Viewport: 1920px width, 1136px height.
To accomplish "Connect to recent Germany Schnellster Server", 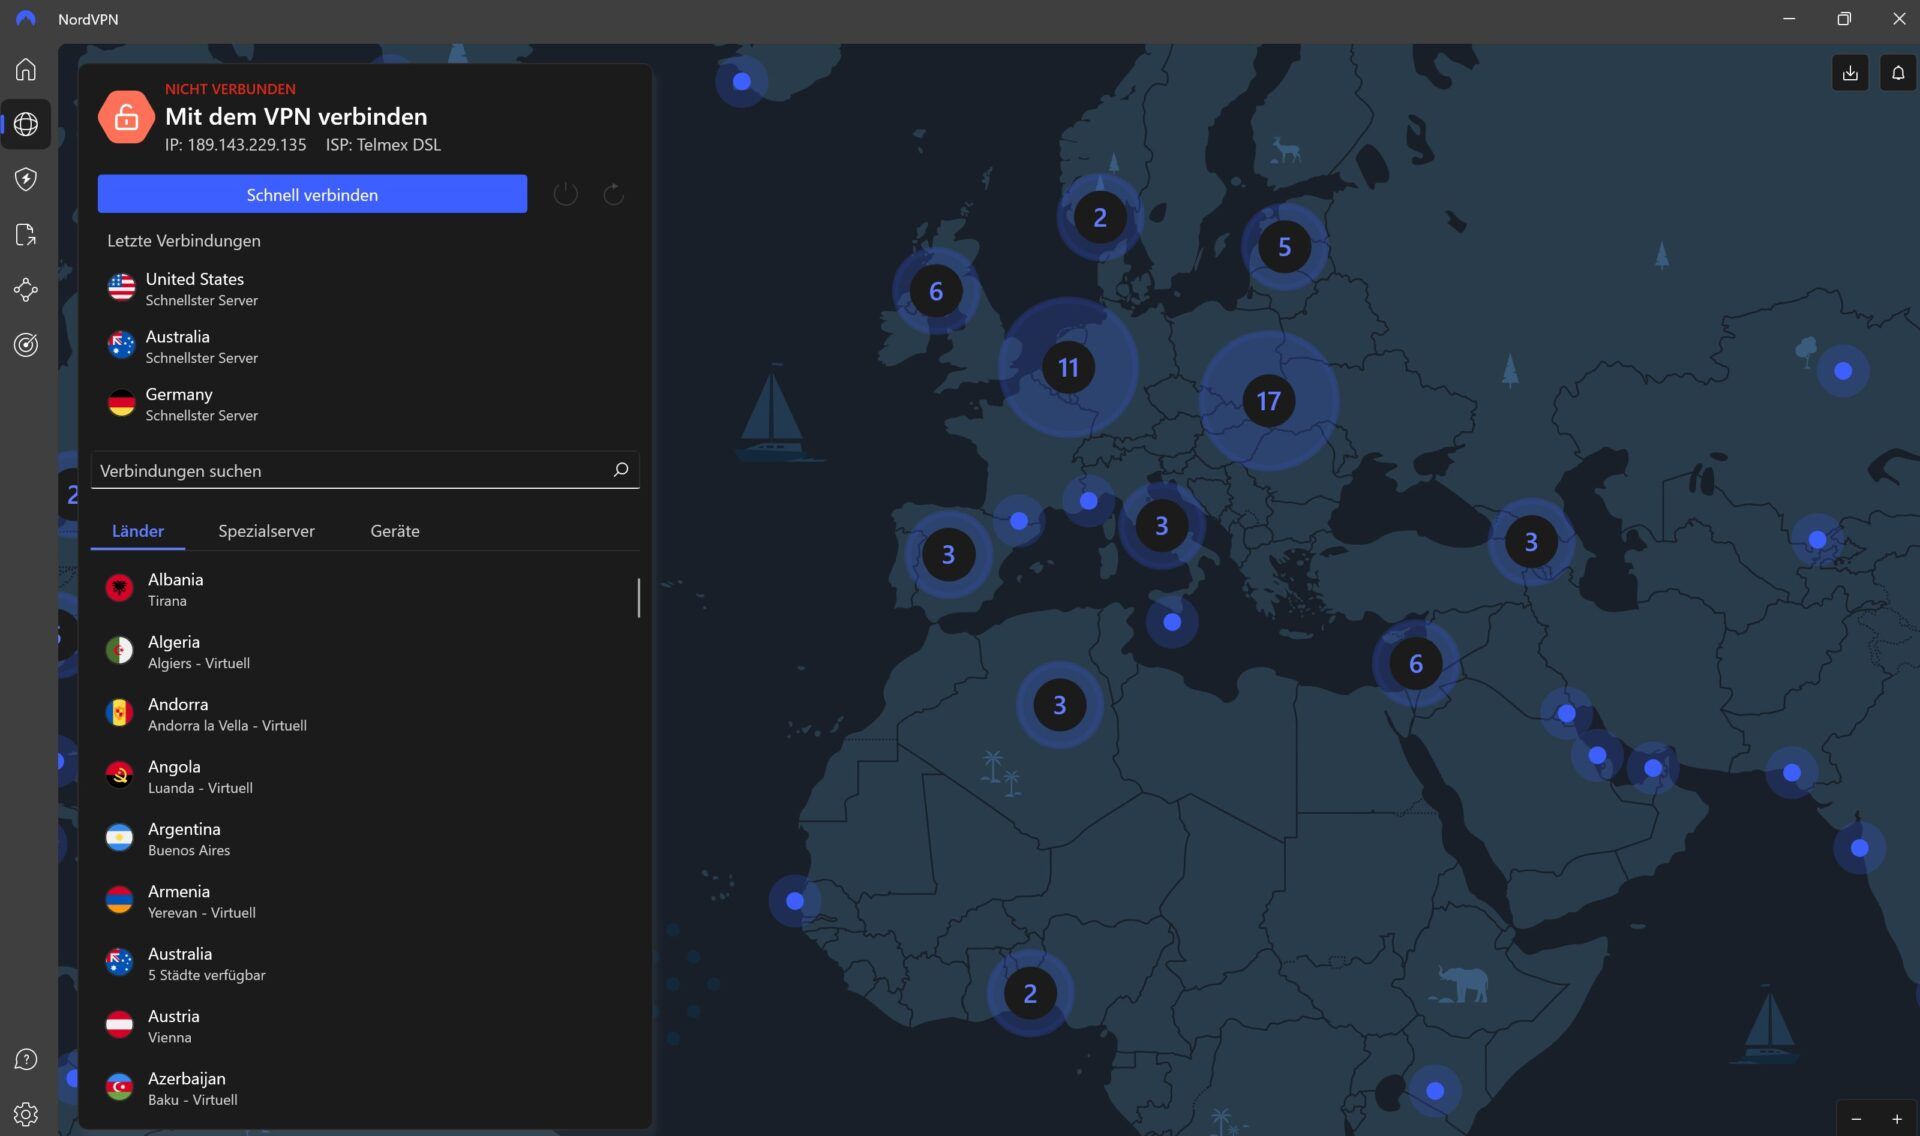I will point(365,404).
